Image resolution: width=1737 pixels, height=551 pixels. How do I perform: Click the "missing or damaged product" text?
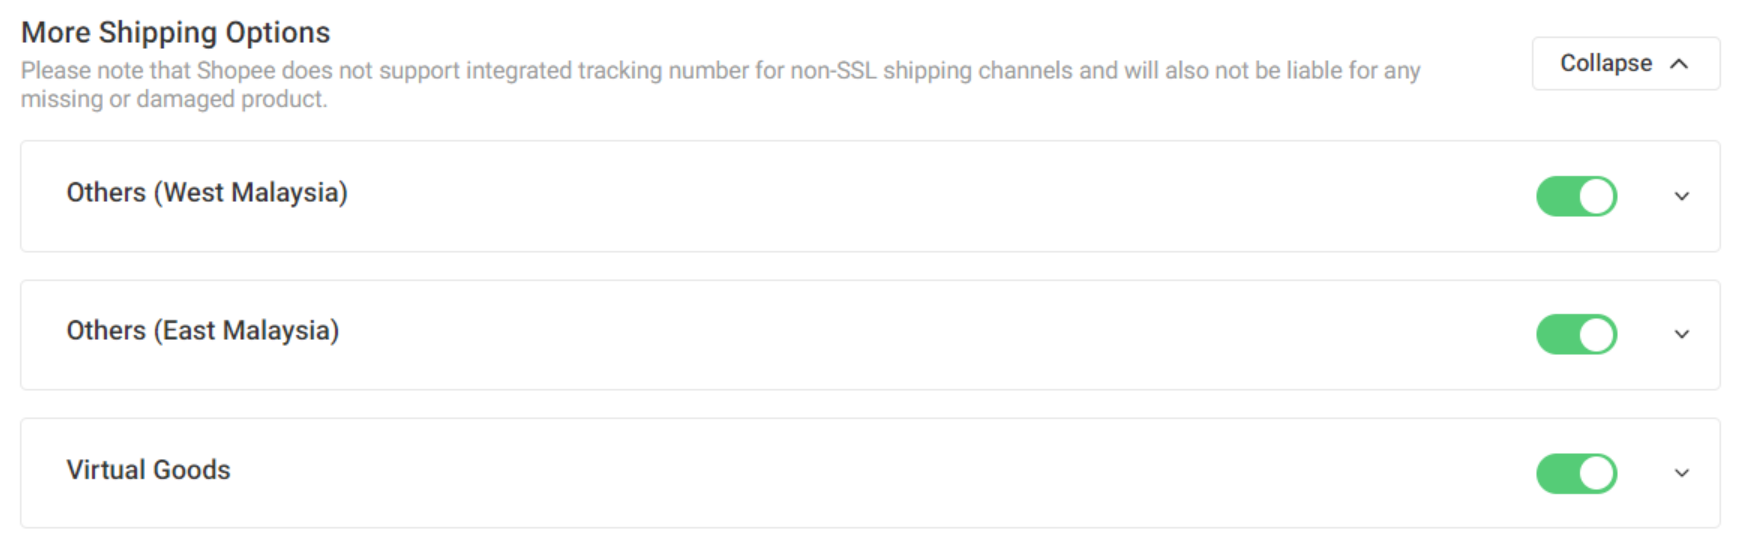[174, 100]
